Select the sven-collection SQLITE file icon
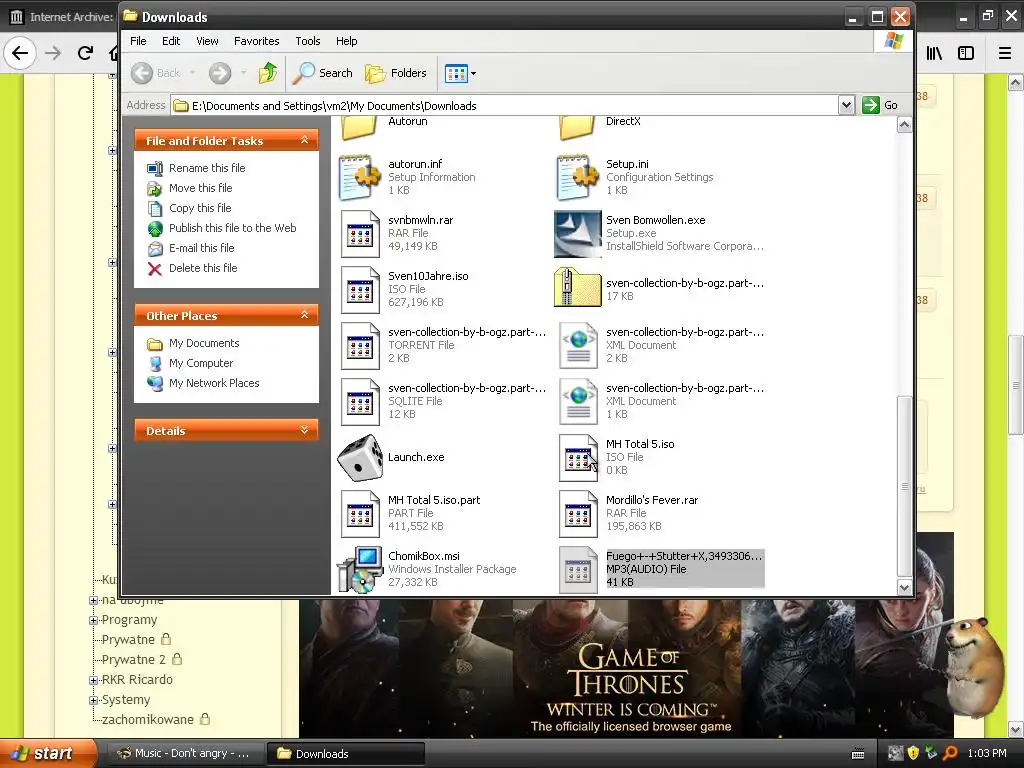Screen dimensions: 1024x768 360,402
